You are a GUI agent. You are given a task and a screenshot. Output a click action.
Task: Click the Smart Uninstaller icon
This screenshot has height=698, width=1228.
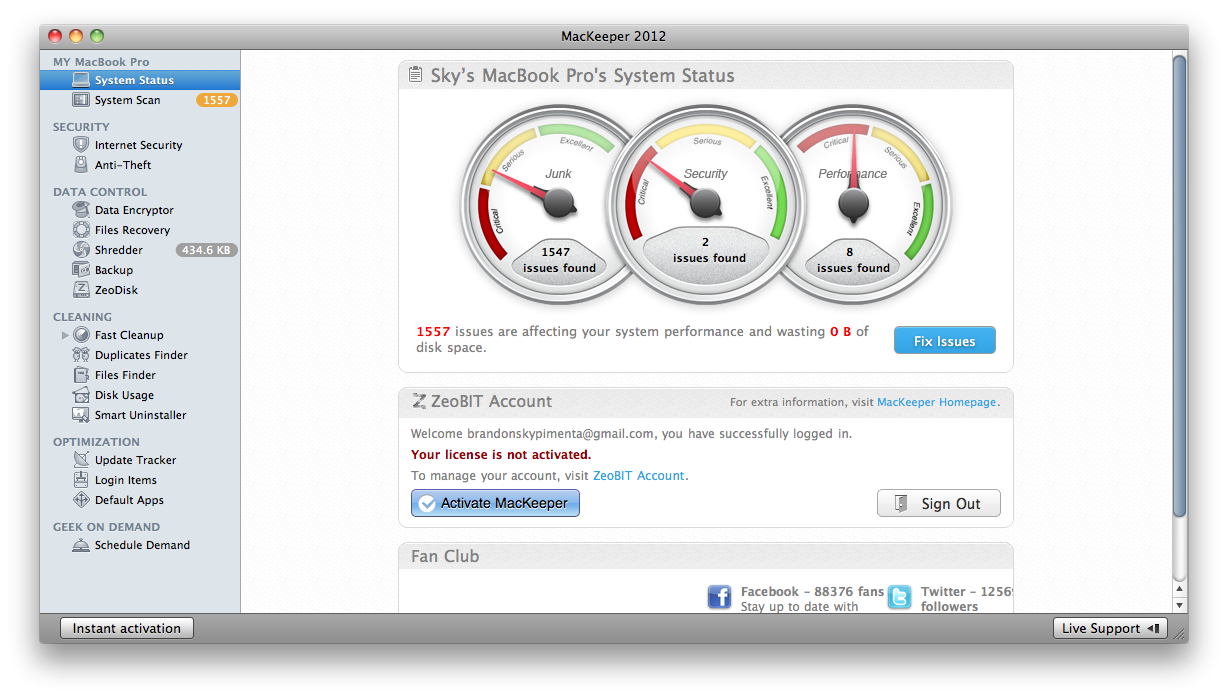click(x=81, y=415)
